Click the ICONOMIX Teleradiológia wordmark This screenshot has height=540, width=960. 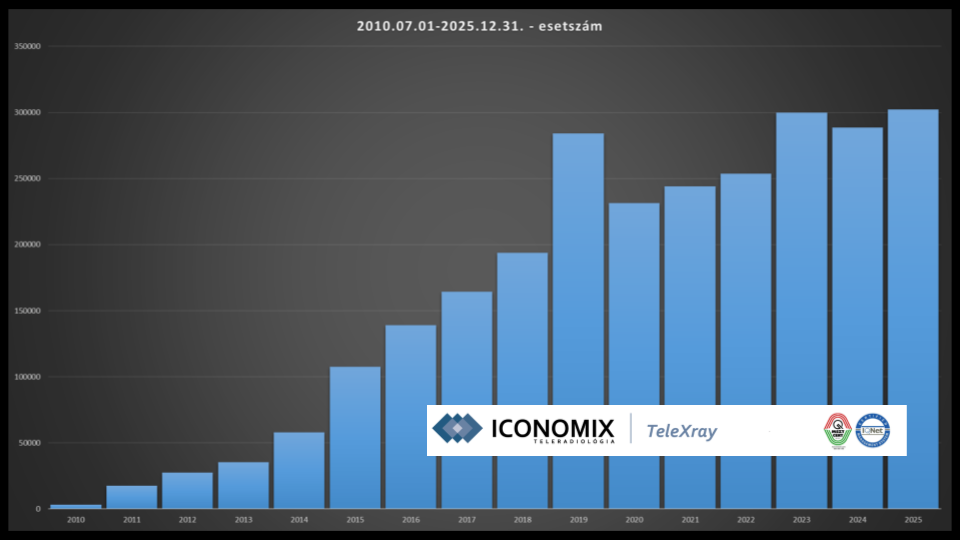pyautogui.click(x=552, y=431)
